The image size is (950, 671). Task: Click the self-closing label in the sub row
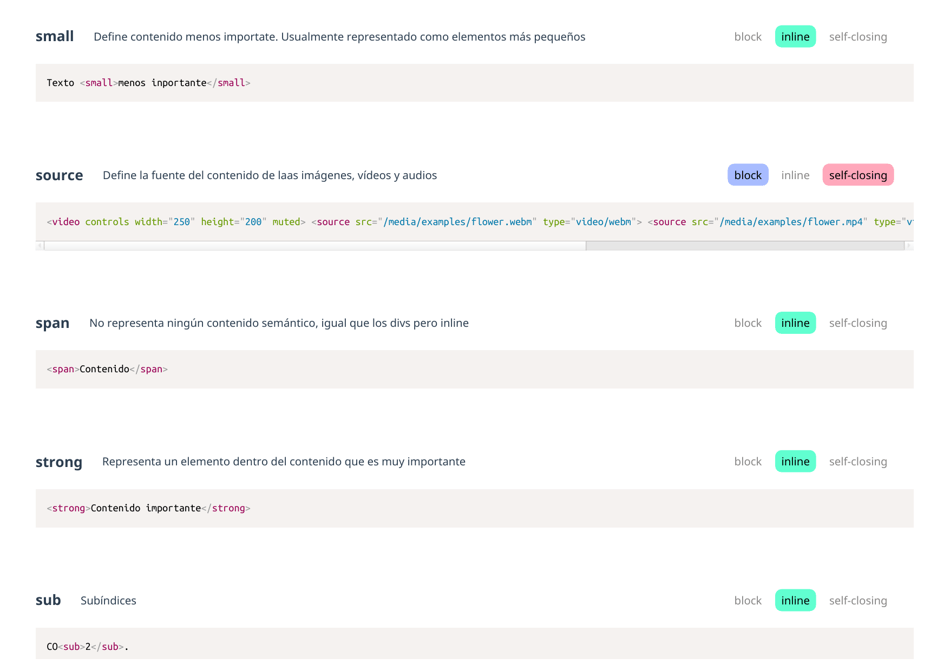click(x=857, y=600)
